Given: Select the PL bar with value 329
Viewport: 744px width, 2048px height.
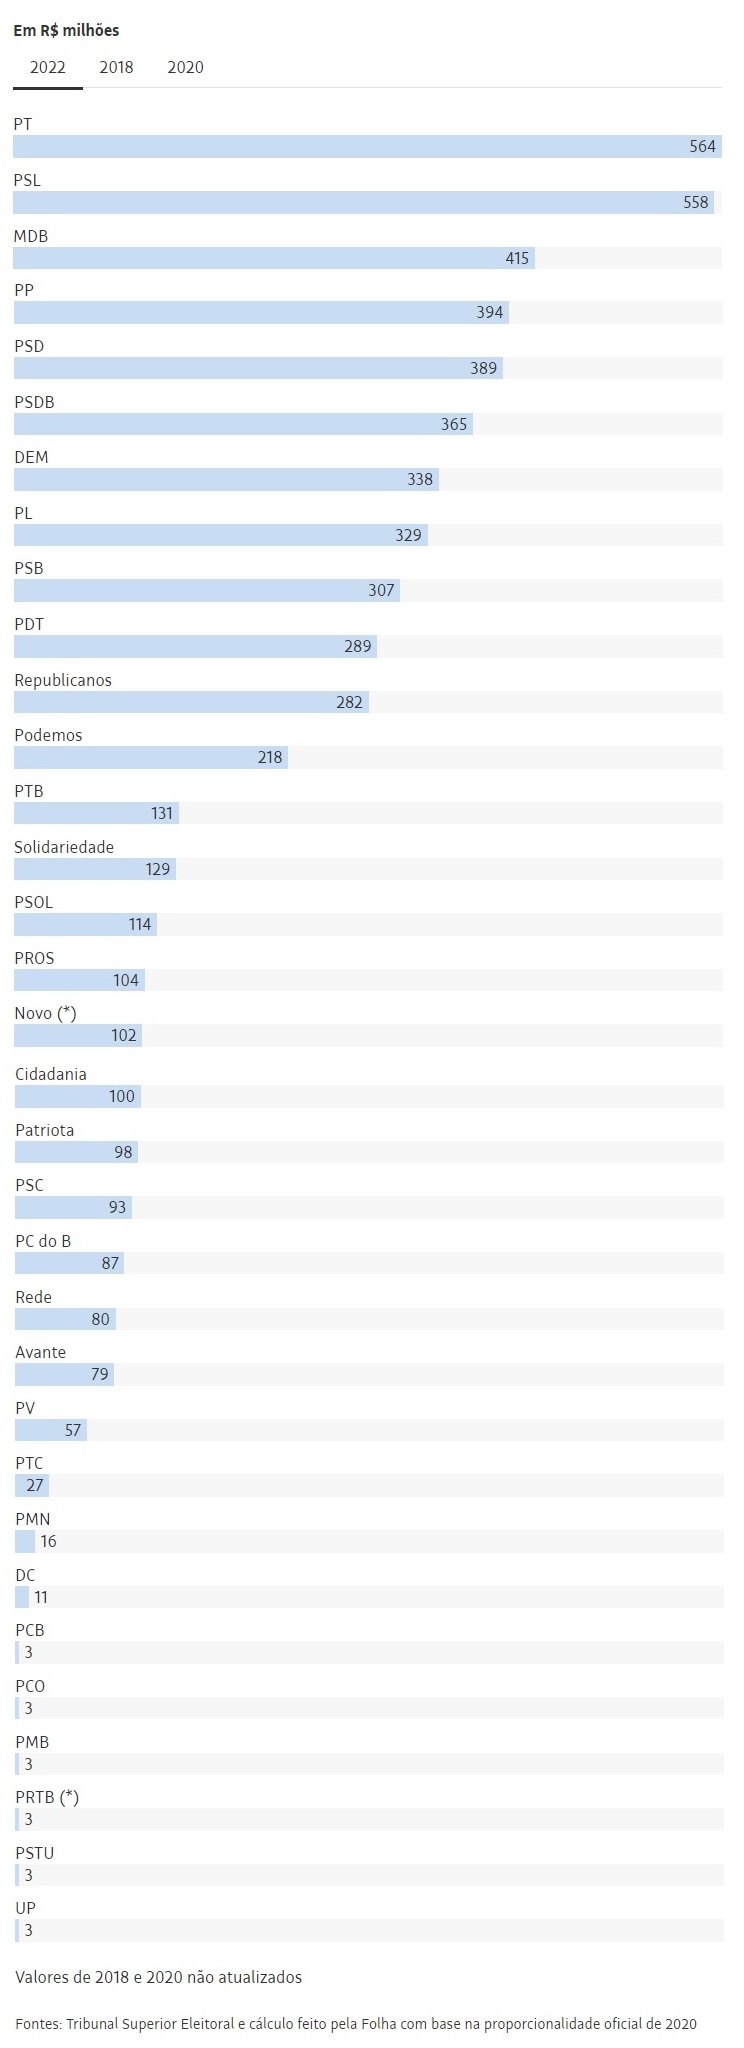Looking at the screenshot, I should pyautogui.click(x=221, y=535).
